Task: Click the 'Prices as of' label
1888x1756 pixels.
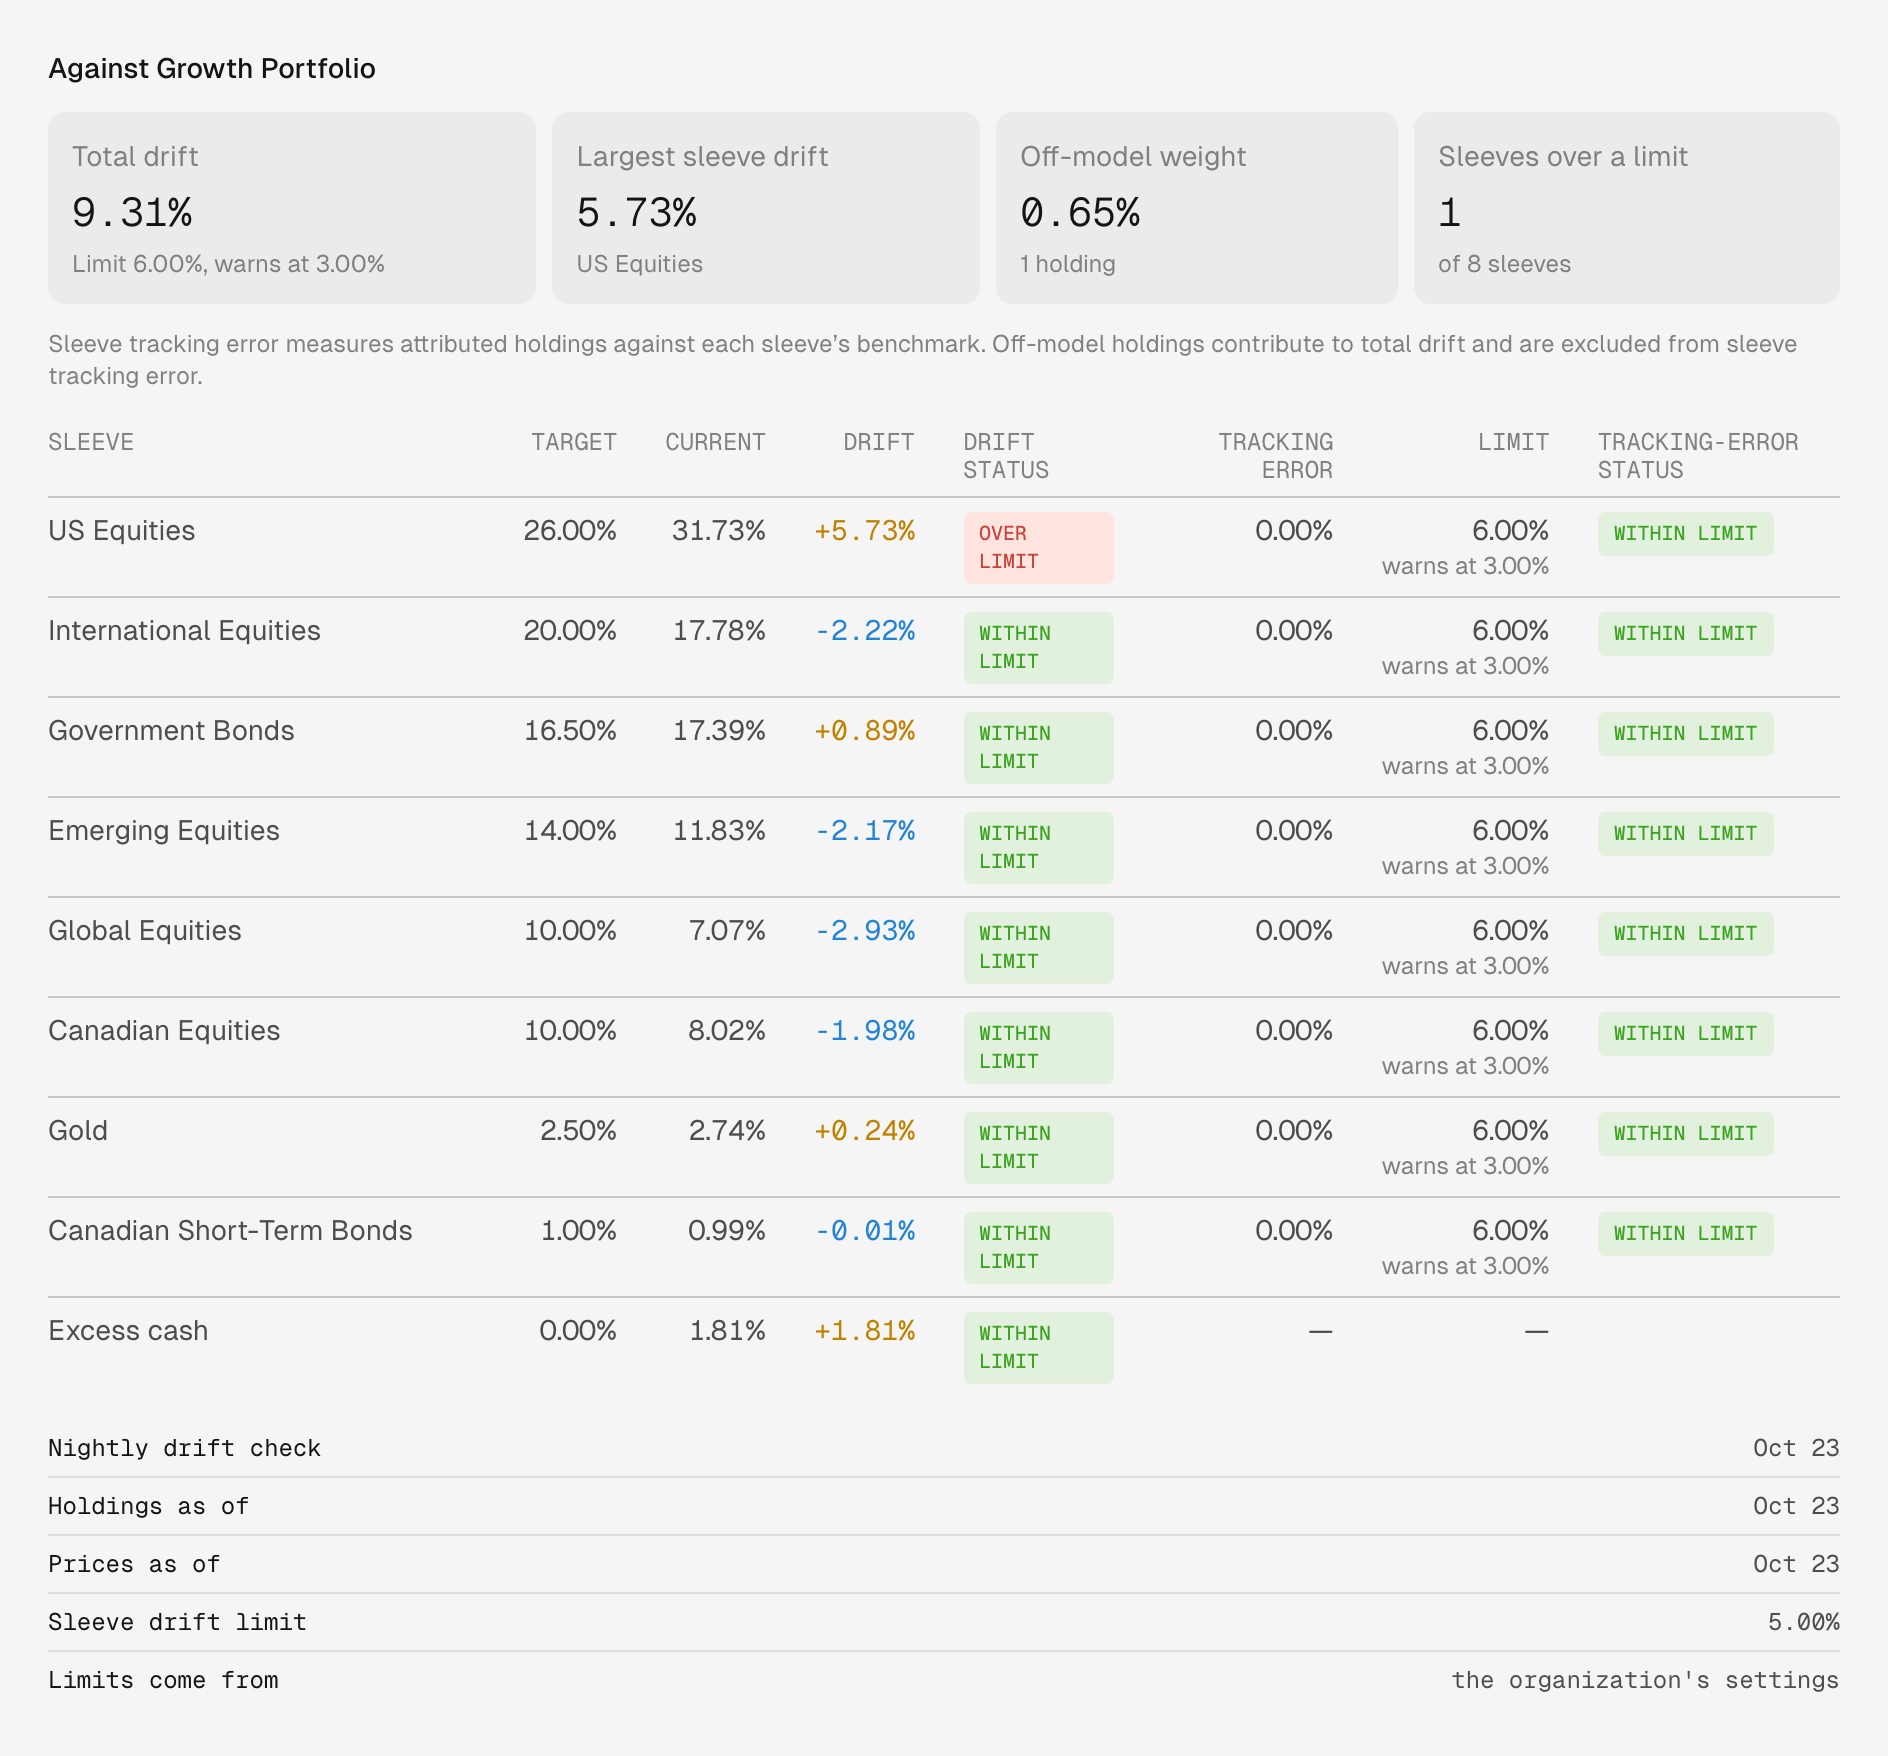Action: [x=134, y=1564]
